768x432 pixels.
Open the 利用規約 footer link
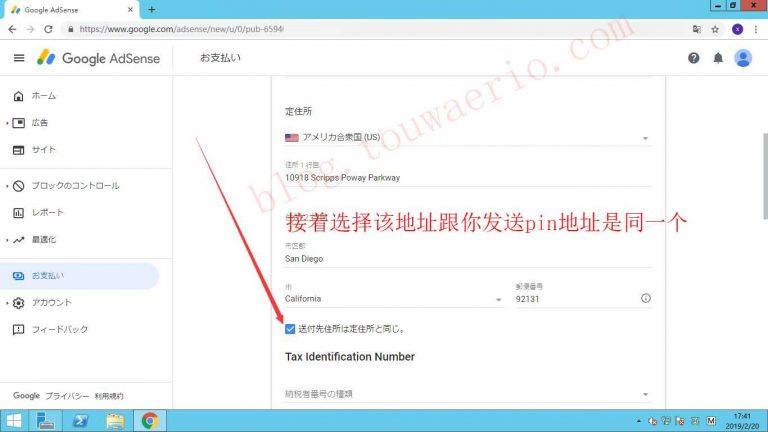click(109, 396)
